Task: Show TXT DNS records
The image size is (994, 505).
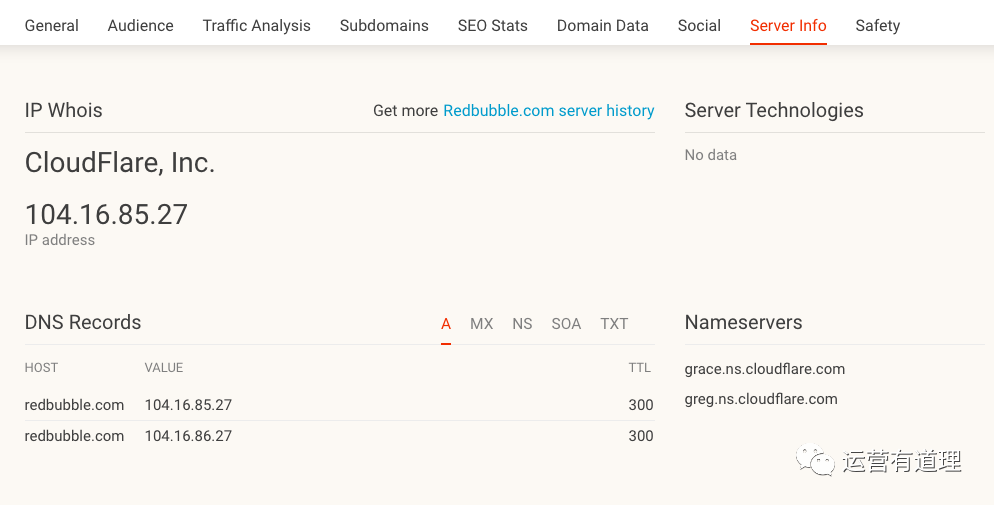Action: 614,323
